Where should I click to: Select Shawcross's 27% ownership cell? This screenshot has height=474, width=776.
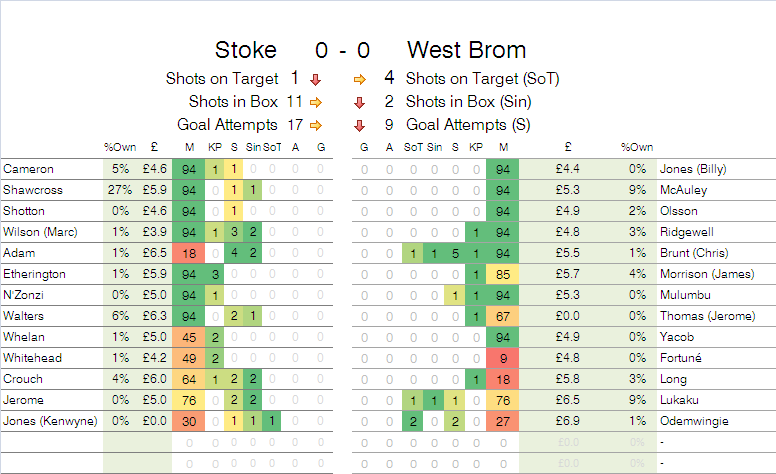[x=119, y=190]
